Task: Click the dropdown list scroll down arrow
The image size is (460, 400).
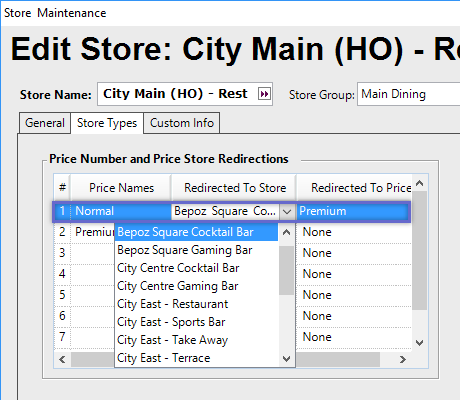Action: click(x=286, y=359)
